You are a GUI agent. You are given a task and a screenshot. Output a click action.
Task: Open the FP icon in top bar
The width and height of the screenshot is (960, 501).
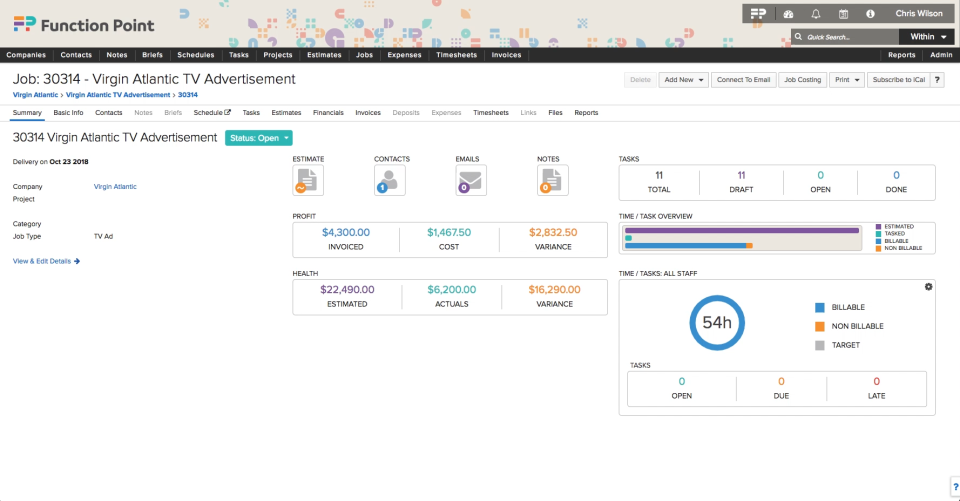point(759,13)
